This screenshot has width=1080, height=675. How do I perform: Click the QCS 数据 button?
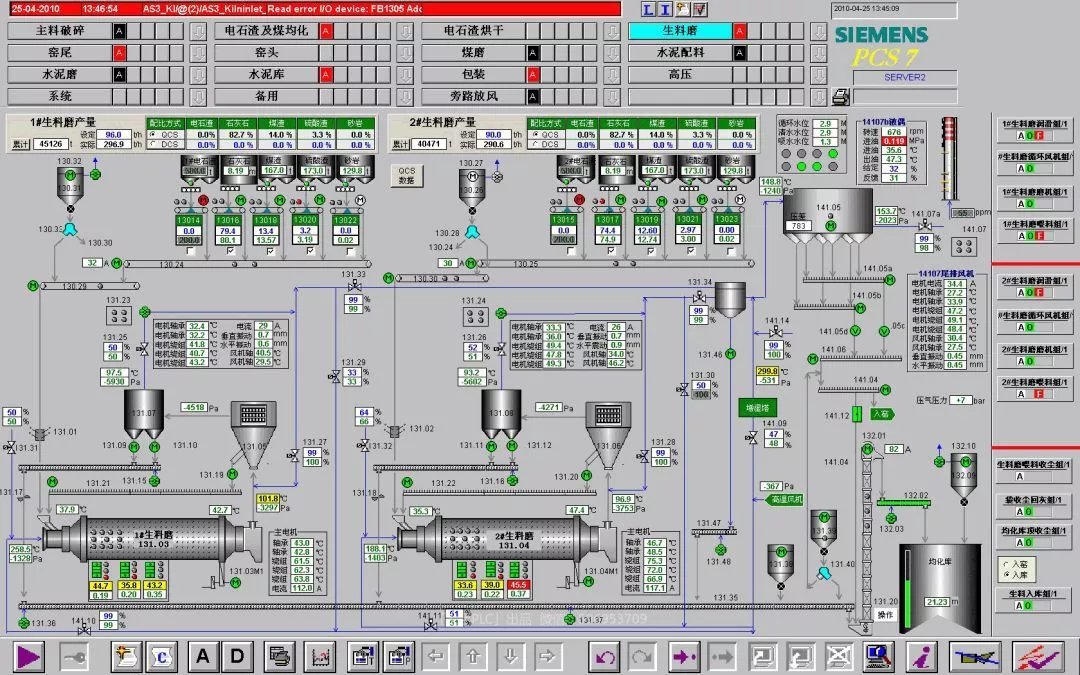(x=405, y=176)
